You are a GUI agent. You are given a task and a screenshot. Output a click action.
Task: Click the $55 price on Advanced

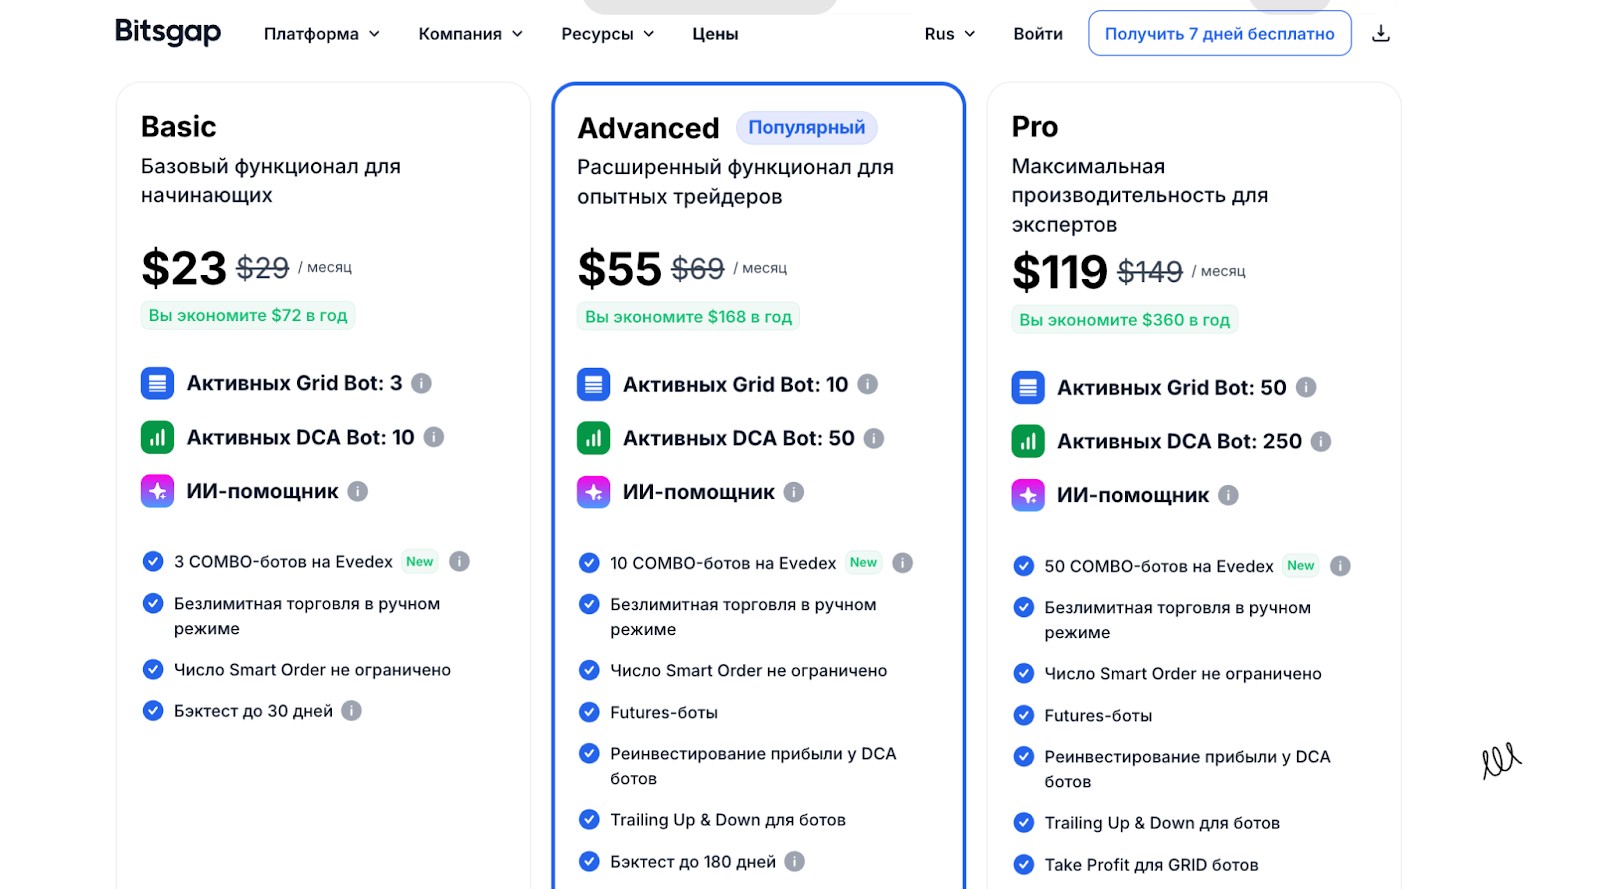[620, 269]
